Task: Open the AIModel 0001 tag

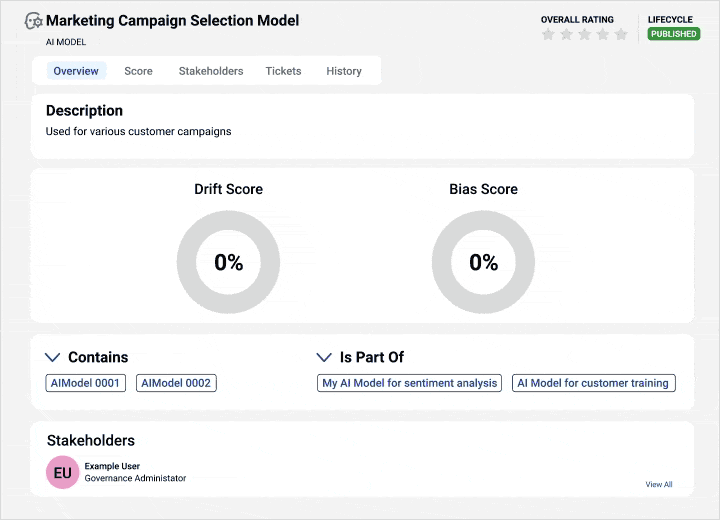Action: point(86,383)
